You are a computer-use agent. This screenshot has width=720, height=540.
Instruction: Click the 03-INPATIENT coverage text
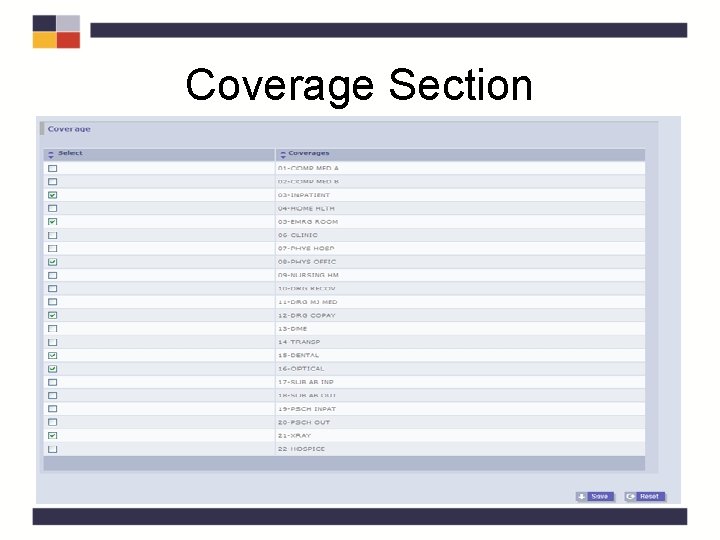click(x=304, y=195)
